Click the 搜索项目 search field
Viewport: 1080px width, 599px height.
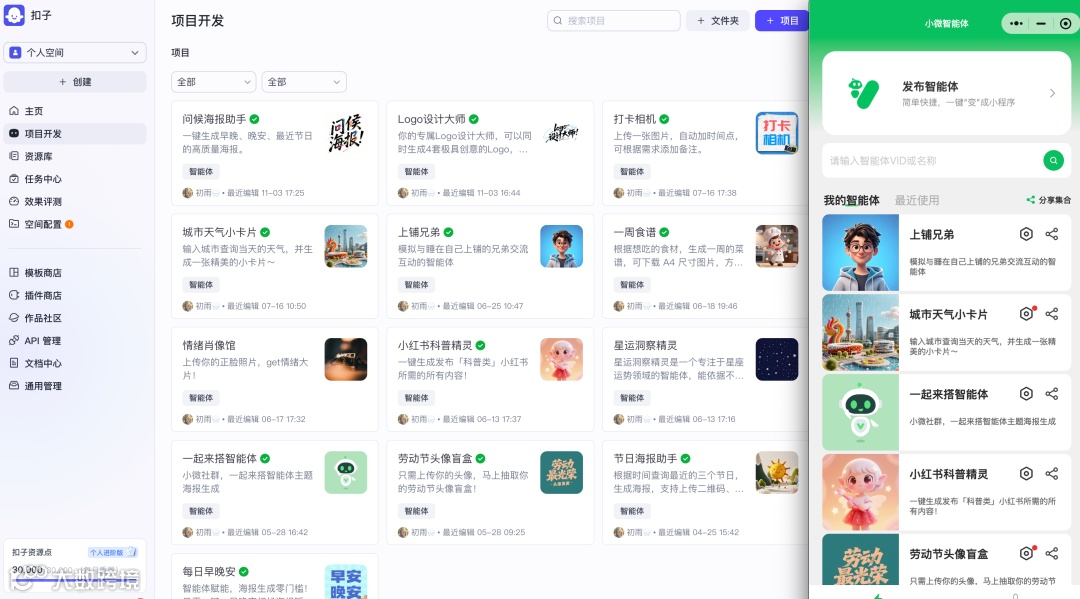614,21
